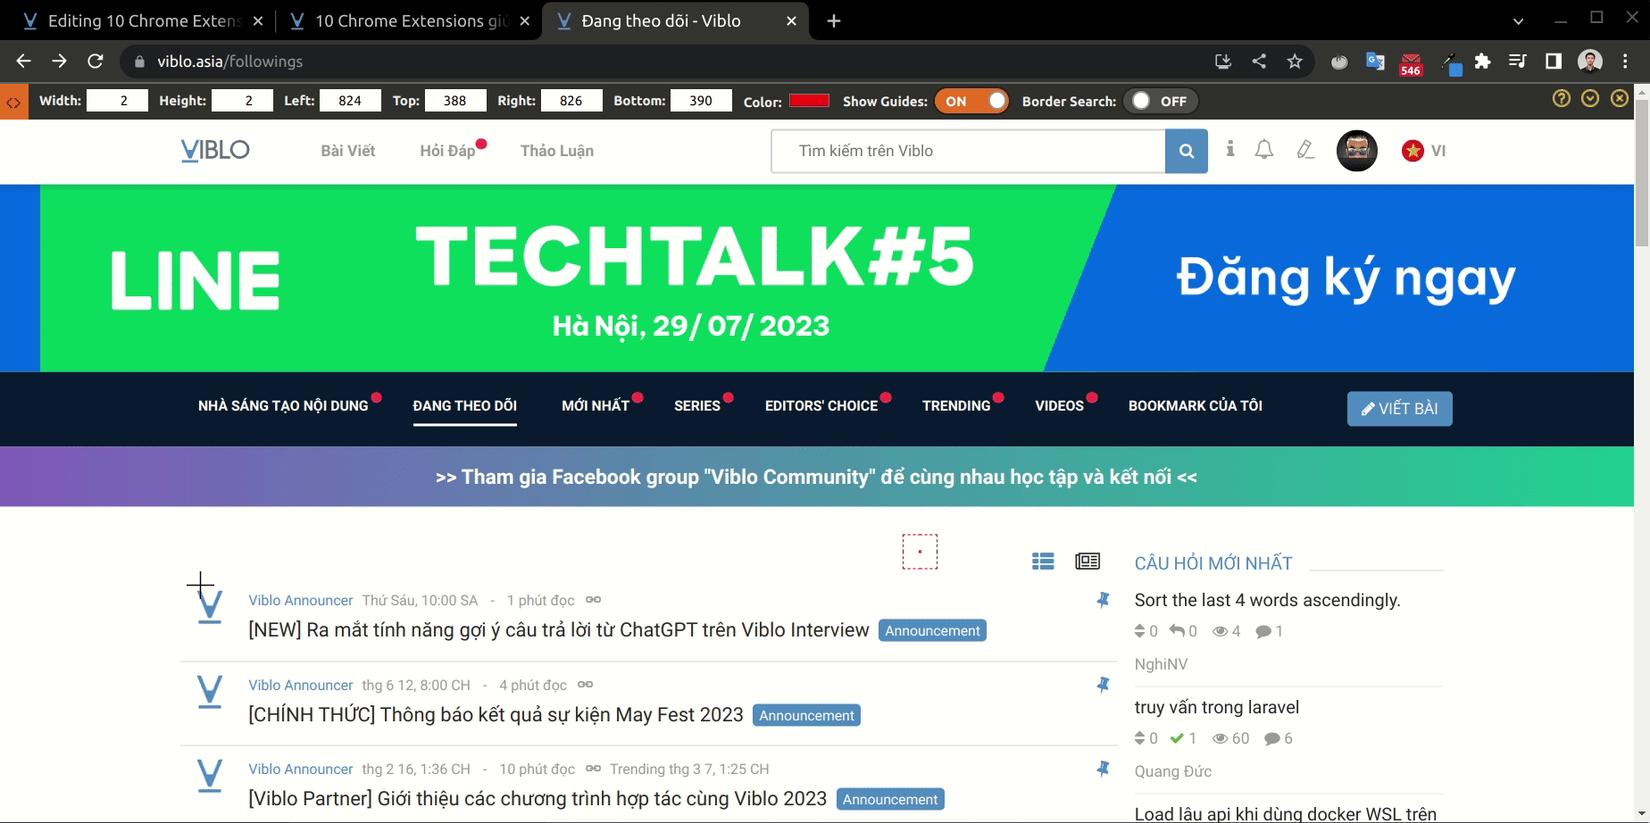Image resolution: width=1650 pixels, height=823 pixels.
Task: Click pin icon on ChatGPT Viblo Interview post
Action: [1103, 600]
